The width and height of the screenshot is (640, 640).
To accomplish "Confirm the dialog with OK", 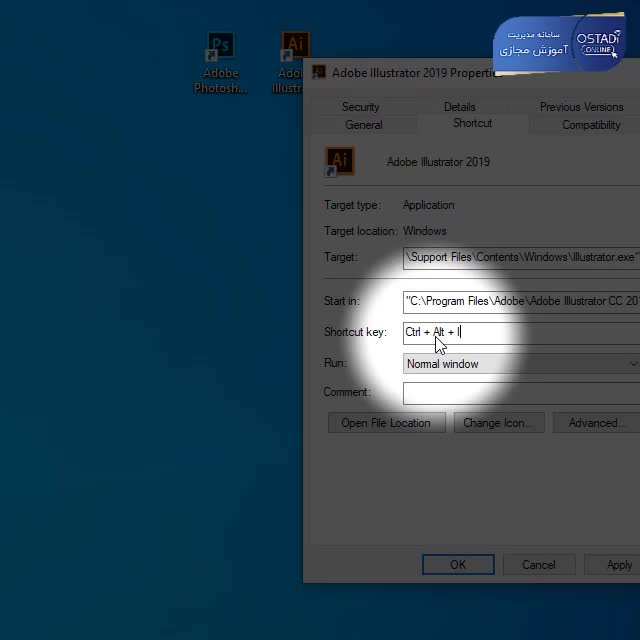I will click(x=457, y=565).
